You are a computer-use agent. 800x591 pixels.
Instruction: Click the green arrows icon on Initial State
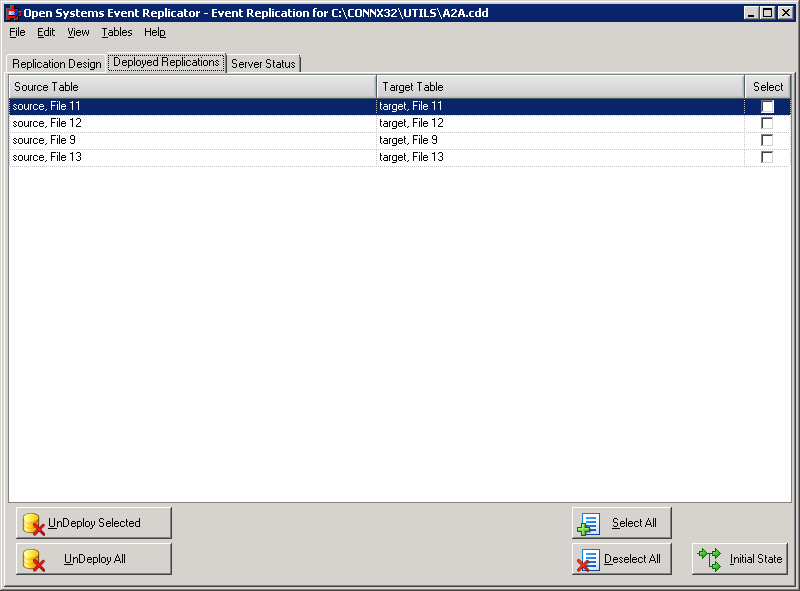(x=707, y=559)
